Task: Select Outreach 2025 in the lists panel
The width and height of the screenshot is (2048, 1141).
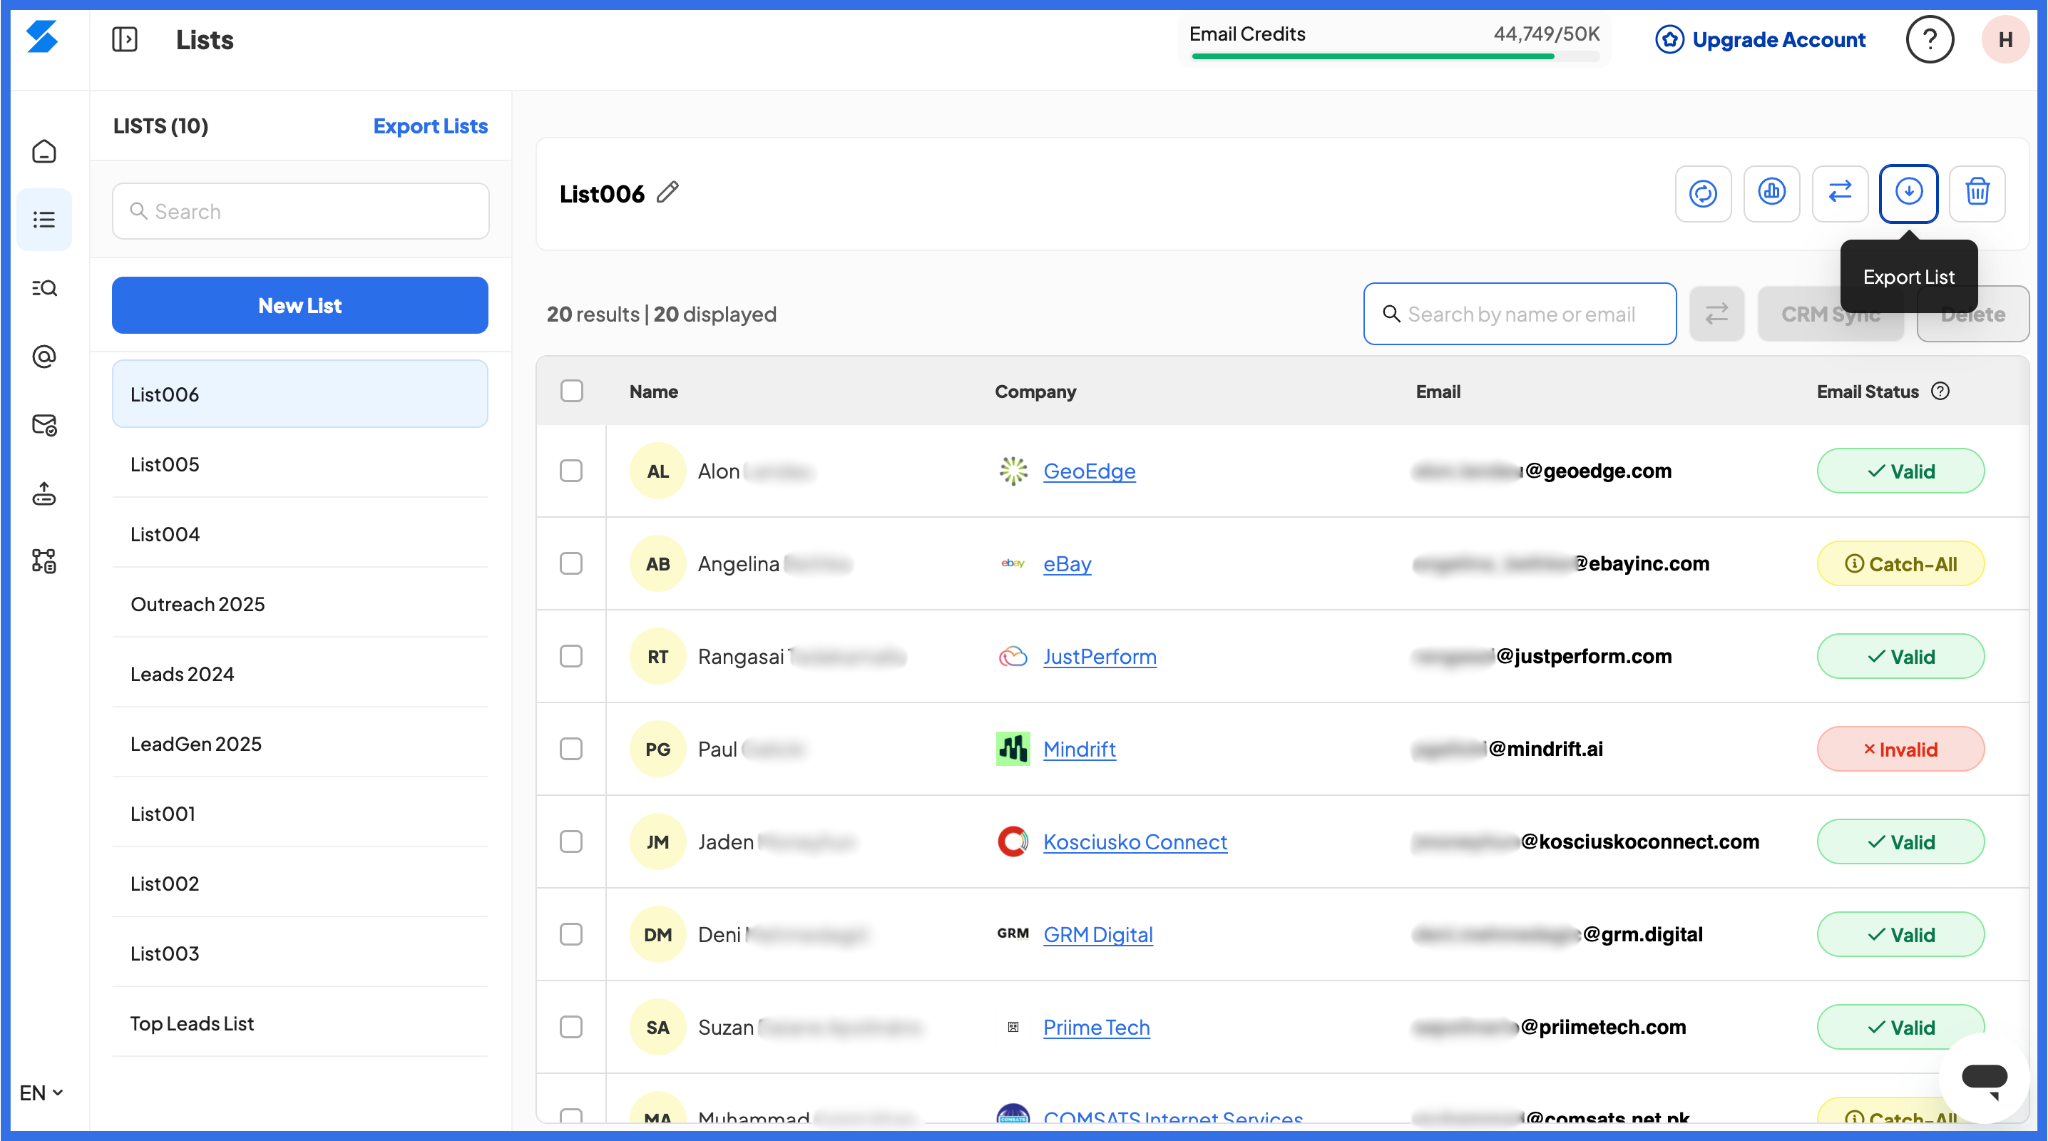Action: coord(300,604)
